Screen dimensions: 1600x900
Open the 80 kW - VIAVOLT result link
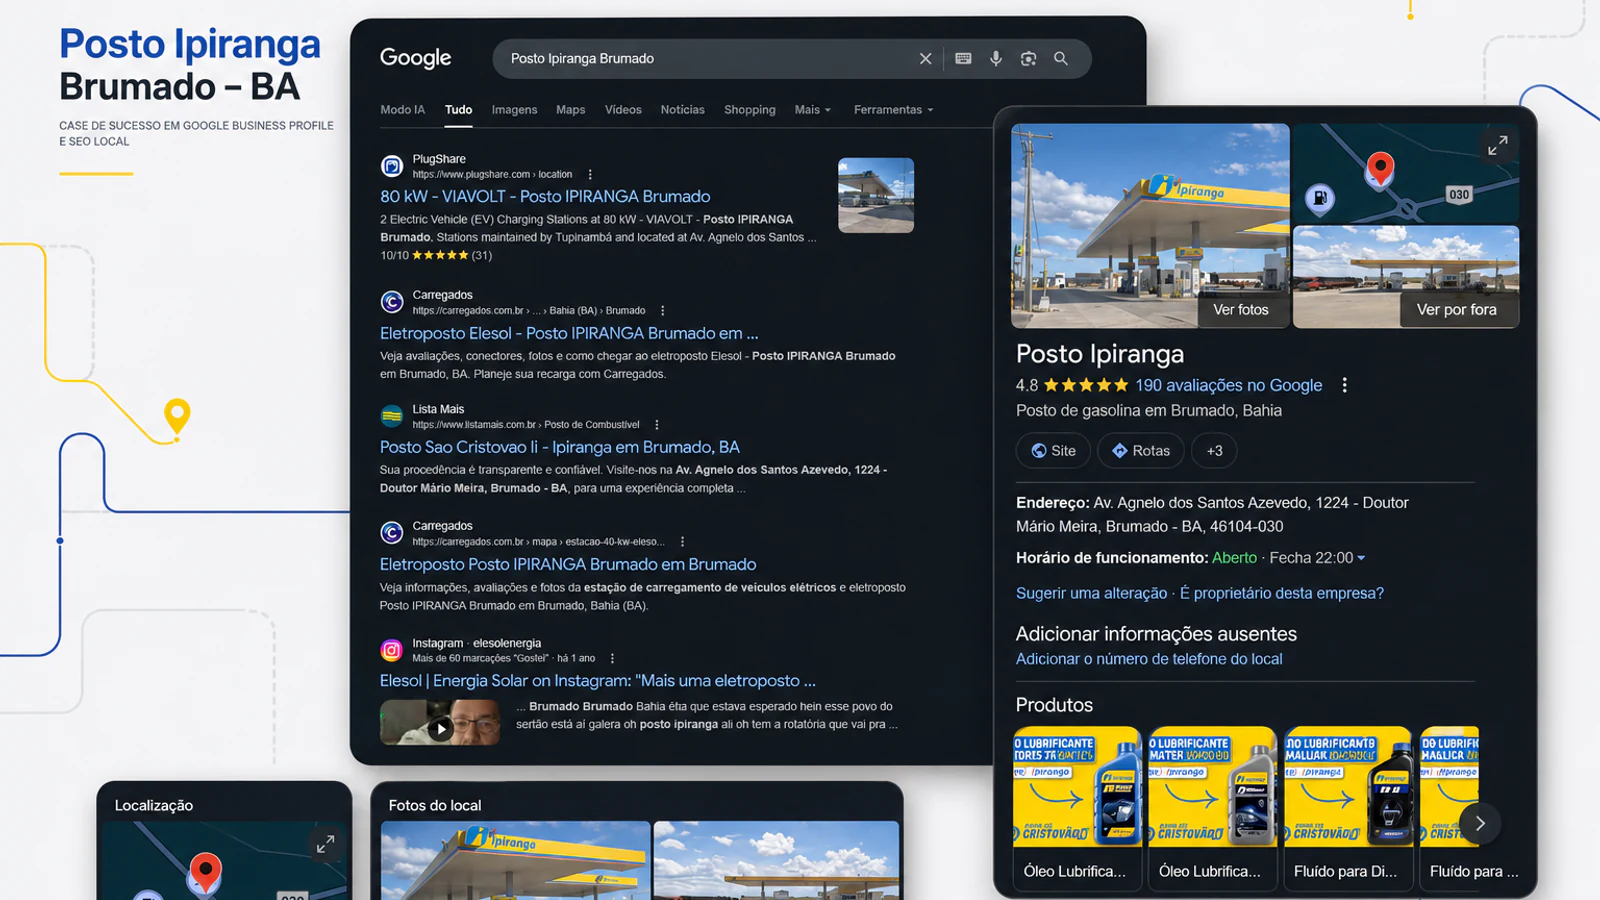545,197
